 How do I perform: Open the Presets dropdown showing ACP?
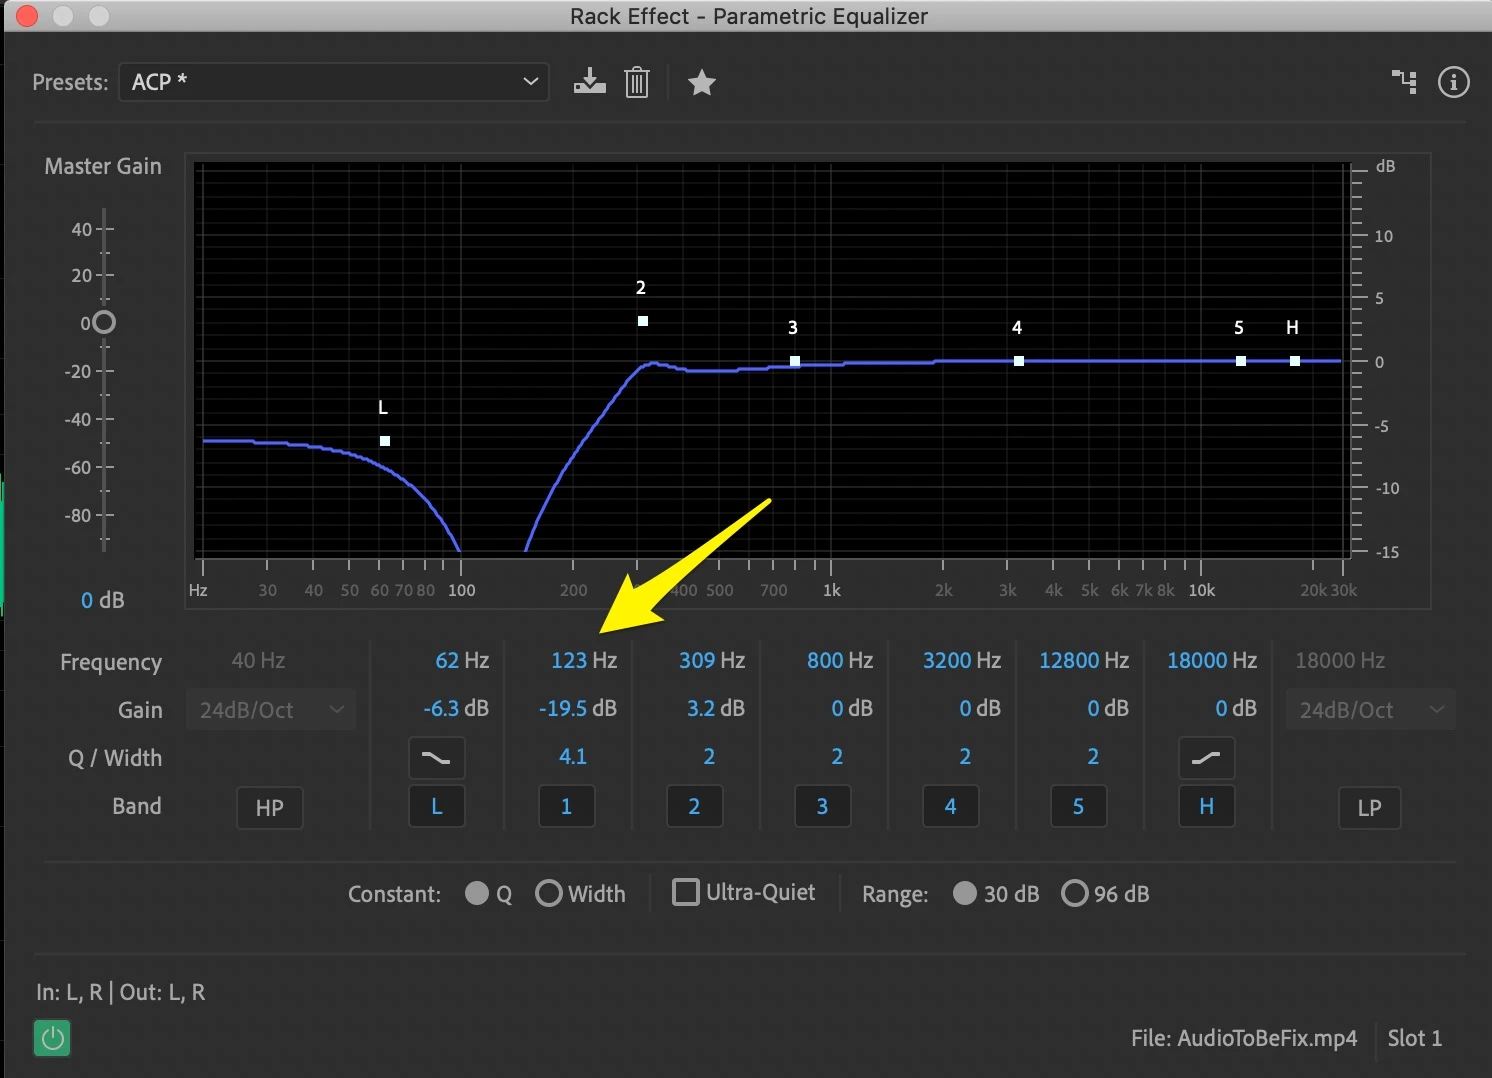[334, 82]
